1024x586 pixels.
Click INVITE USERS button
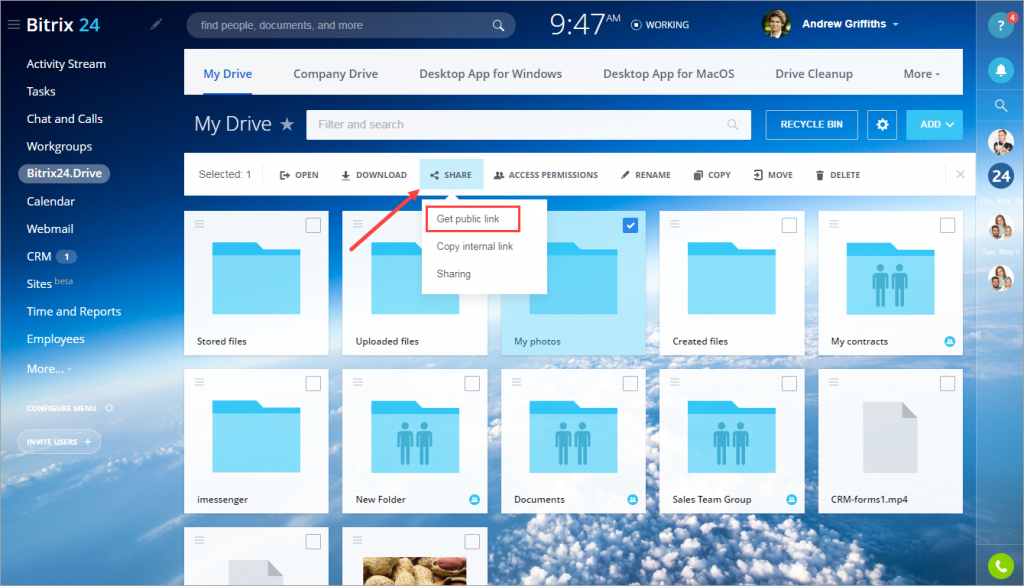(x=59, y=442)
